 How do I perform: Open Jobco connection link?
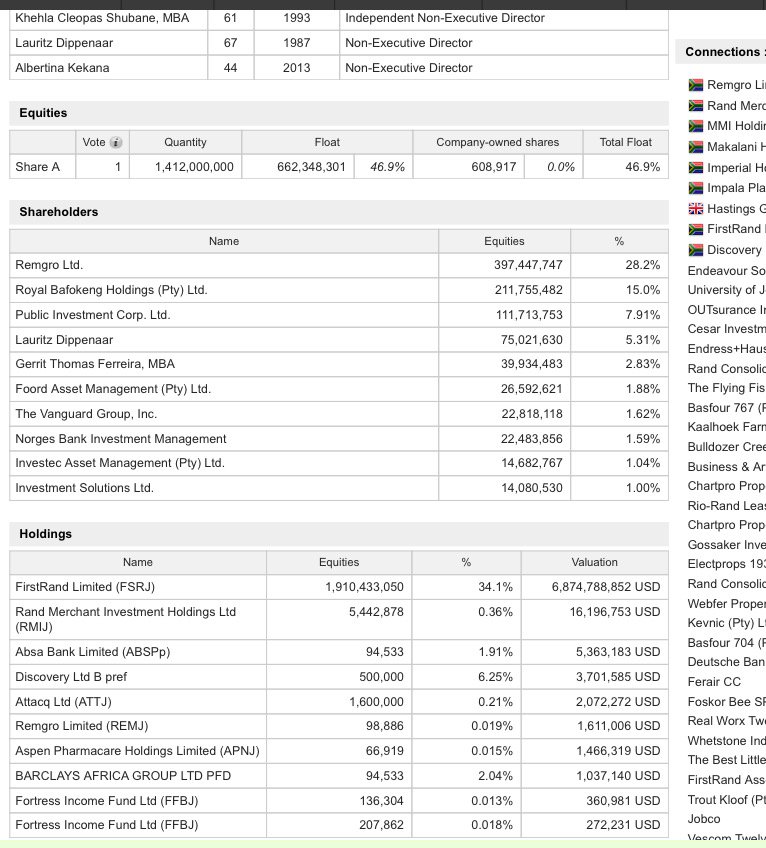(x=704, y=819)
